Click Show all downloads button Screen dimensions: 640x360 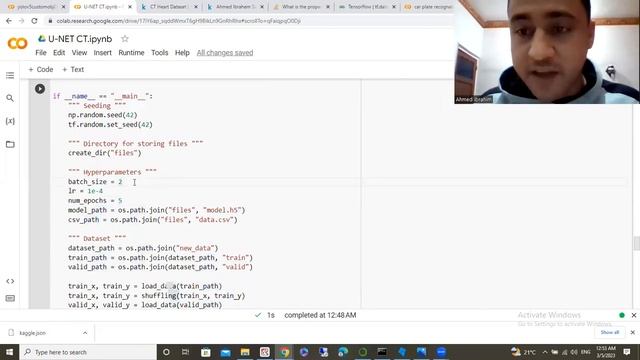[609, 332]
